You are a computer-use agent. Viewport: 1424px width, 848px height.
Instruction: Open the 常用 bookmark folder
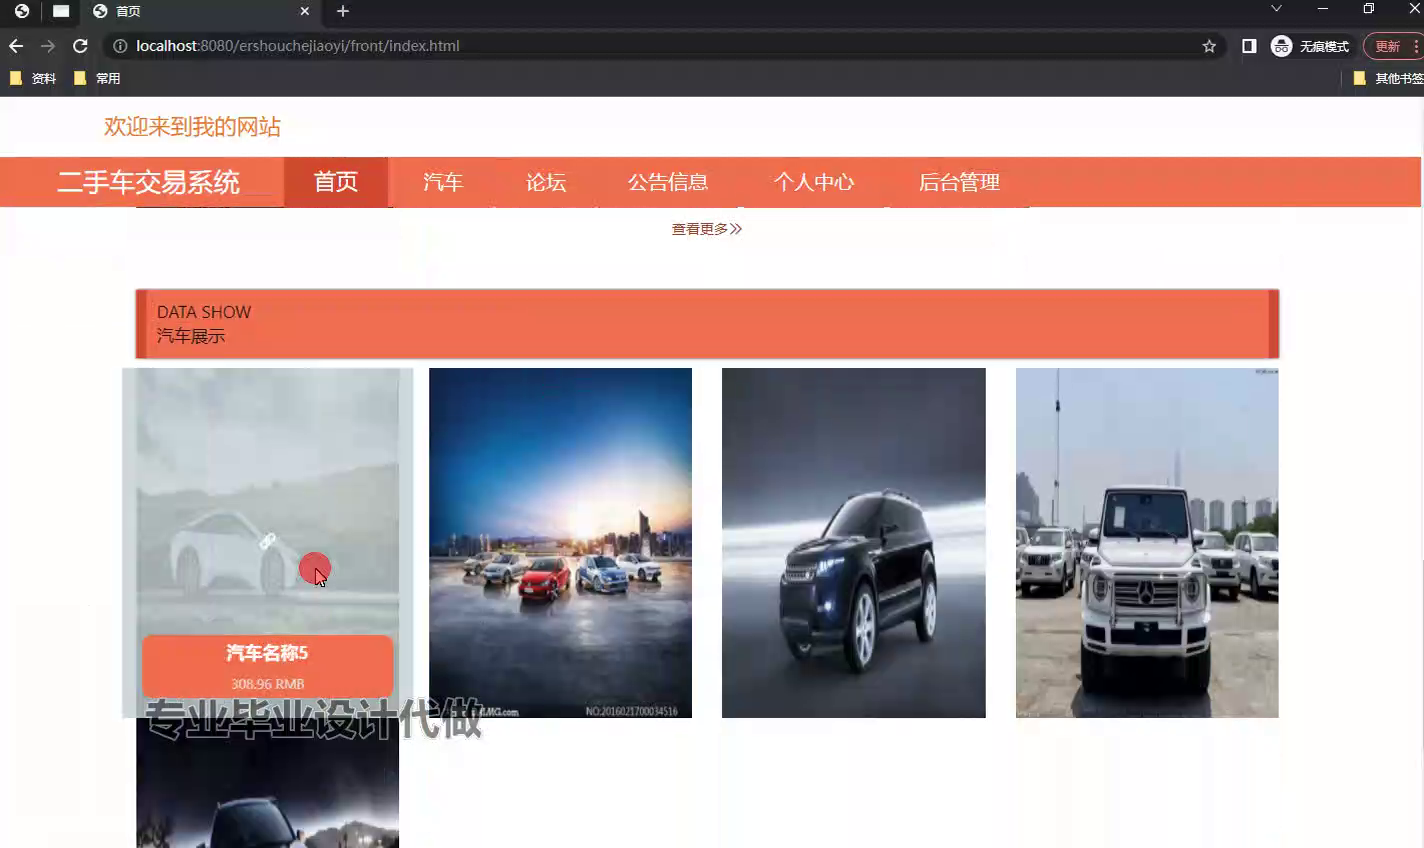click(97, 78)
